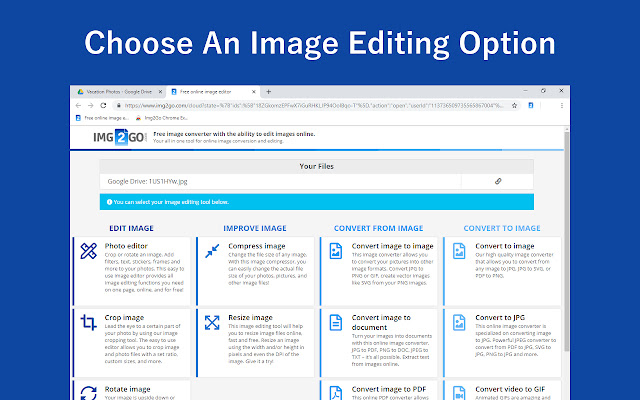Select the Crop image icon
Screen dimensions: 640x400
[89, 322]
